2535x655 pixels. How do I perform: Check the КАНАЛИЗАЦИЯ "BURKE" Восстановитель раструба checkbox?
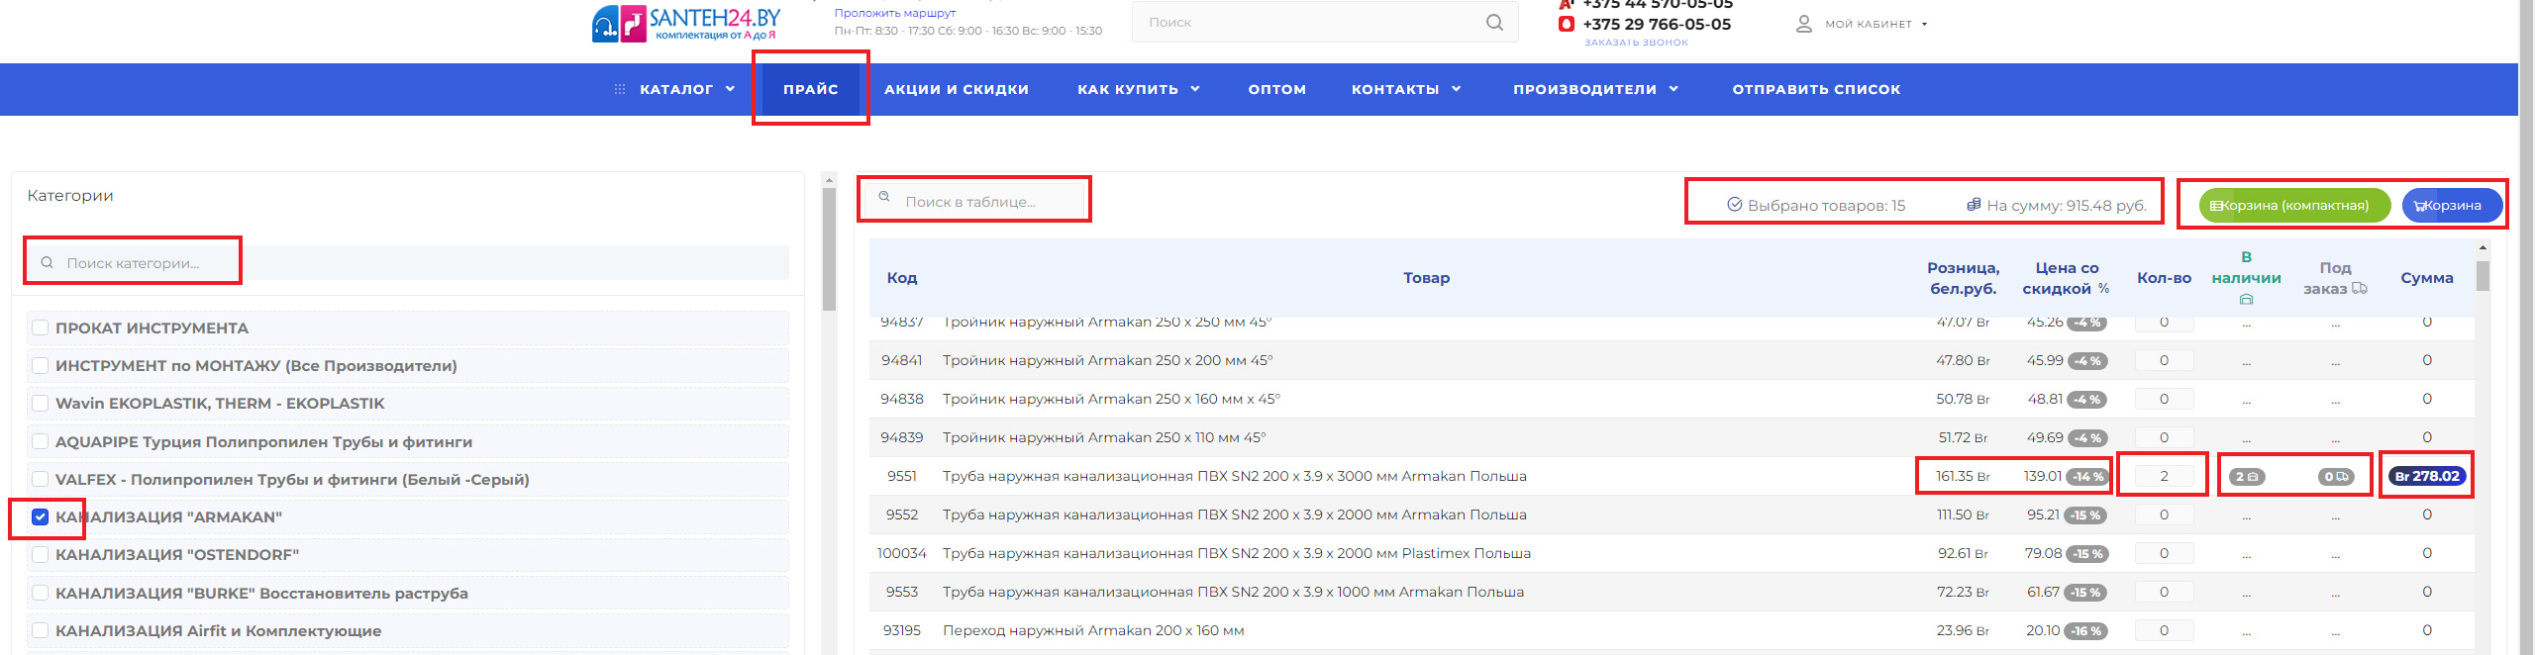click(40, 593)
